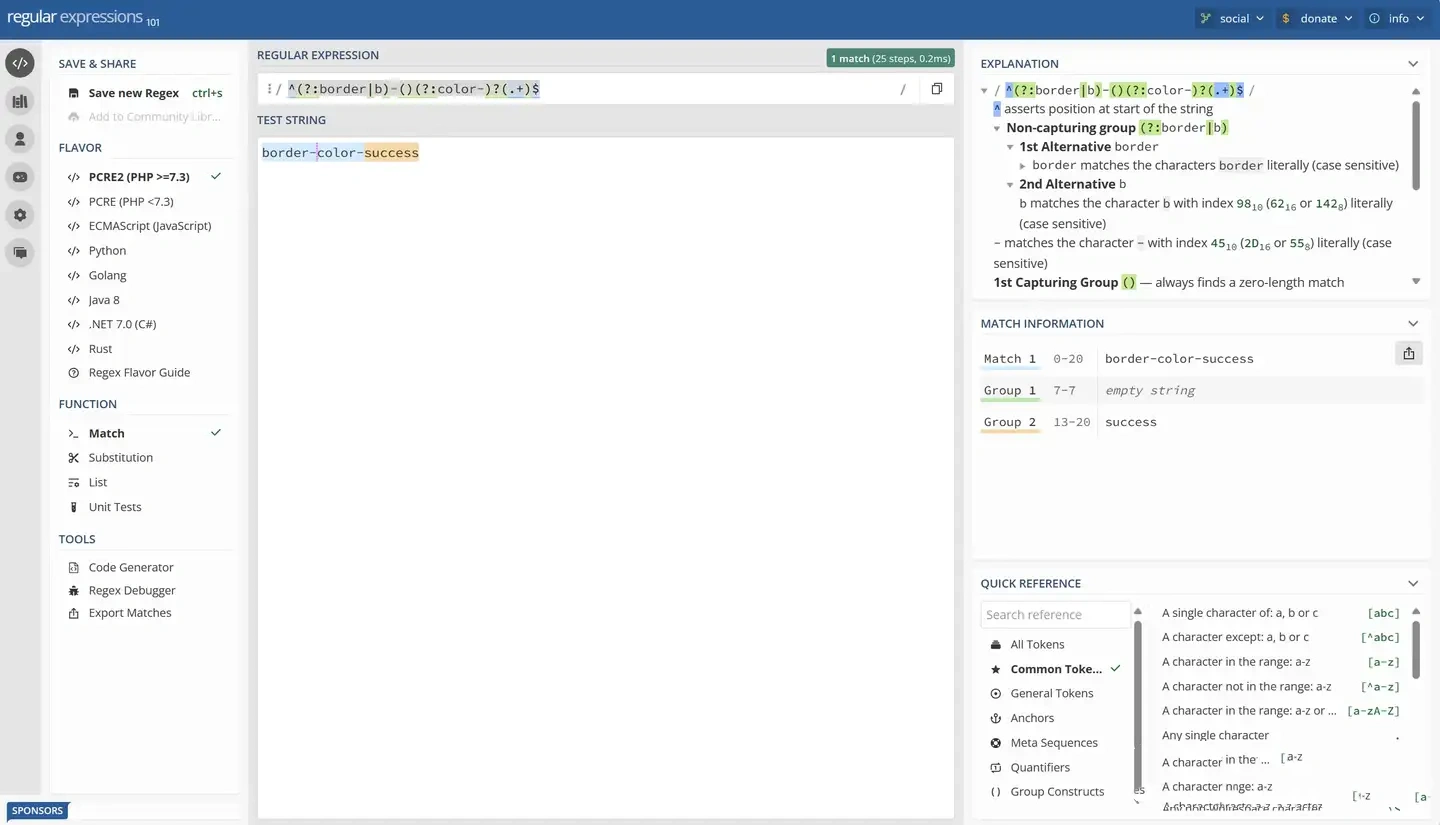Open the Regex Debugger tool
The height and width of the screenshot is (825, 1440).
click(x=131, y=591)
